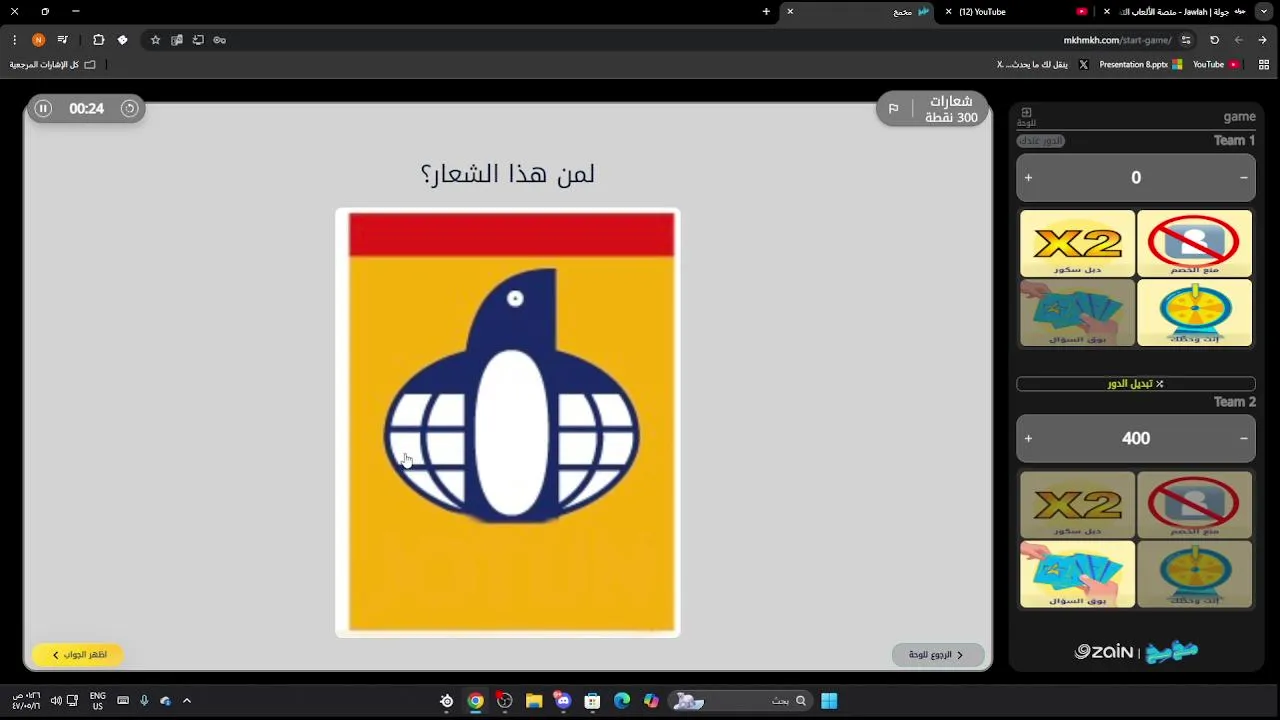Decrease Team 2 score with minus

pos(1243,438)
